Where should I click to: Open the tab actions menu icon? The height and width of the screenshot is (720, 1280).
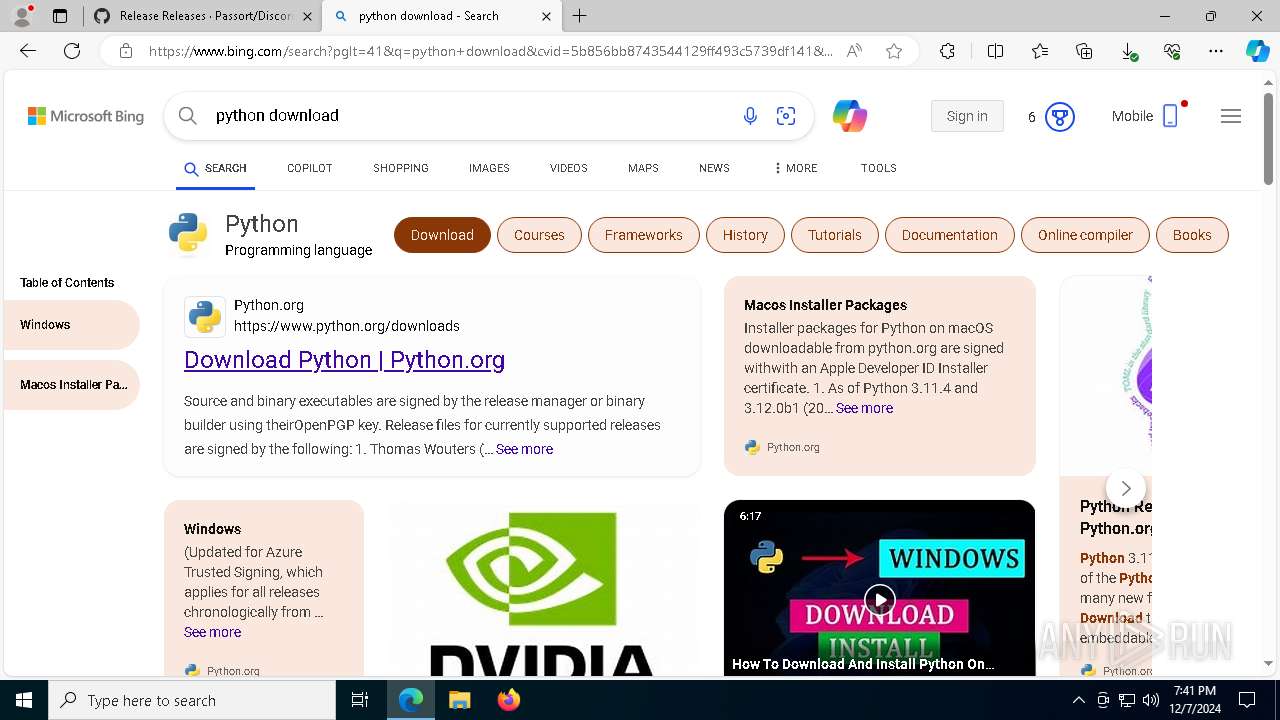point(60,16)
